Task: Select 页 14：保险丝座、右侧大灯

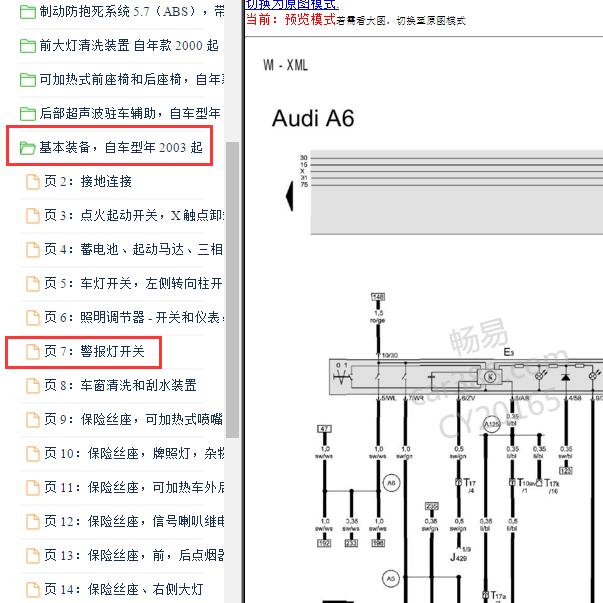Action: [x=115, y=589]
